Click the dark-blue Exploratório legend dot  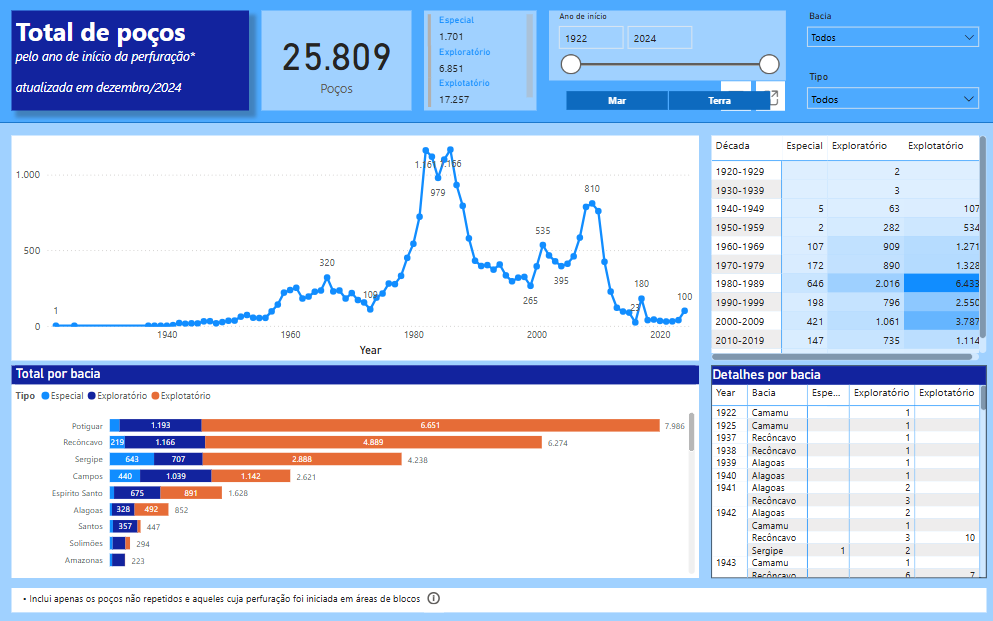(x=91, y=396)
